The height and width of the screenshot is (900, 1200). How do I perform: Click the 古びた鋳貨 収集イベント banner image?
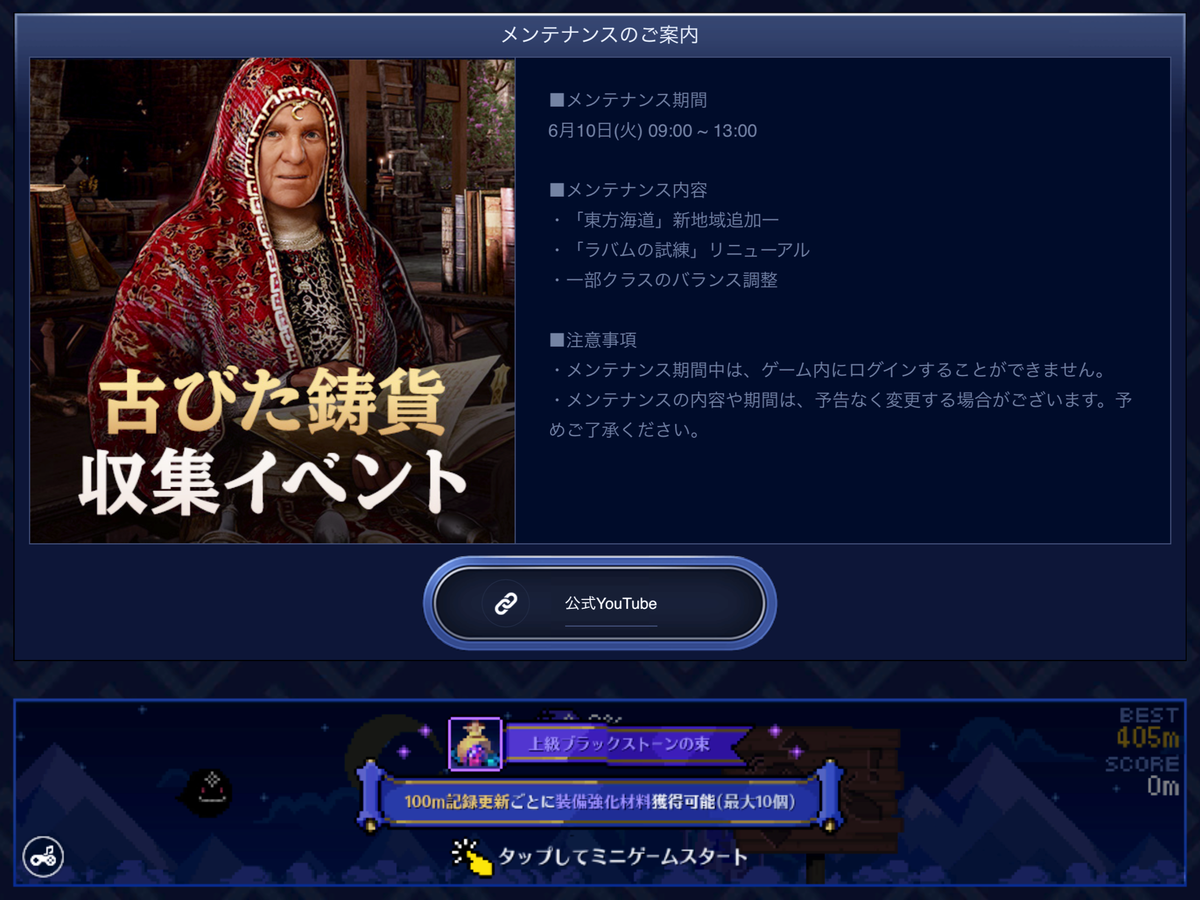tap(272, 300)
